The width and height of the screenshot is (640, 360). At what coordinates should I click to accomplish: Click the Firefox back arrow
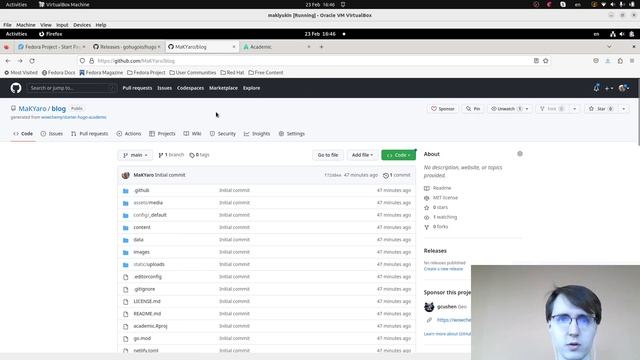point(8,61)
